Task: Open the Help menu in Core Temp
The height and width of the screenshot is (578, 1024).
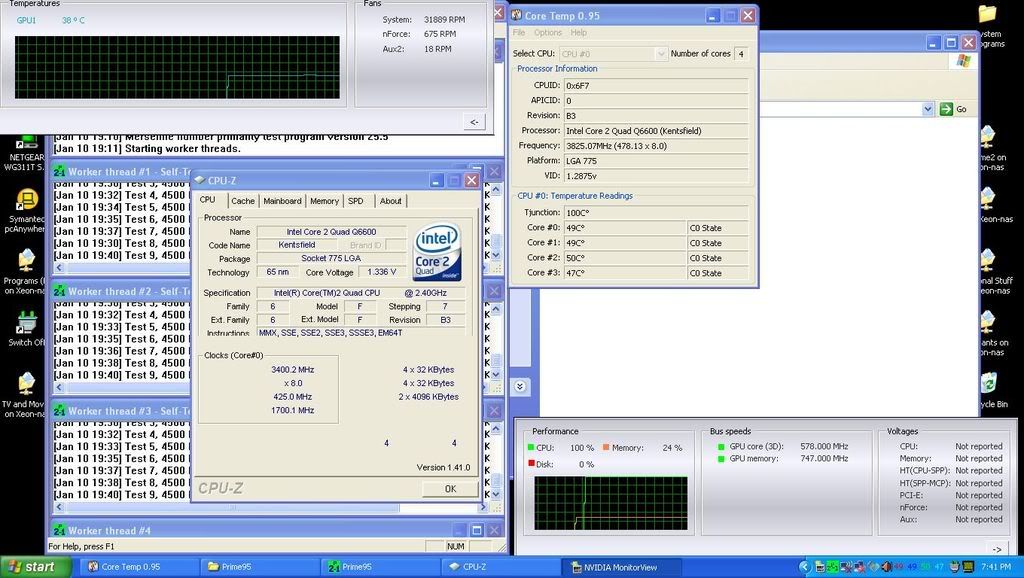Action: pyautogui.click(x=579, y=33)
